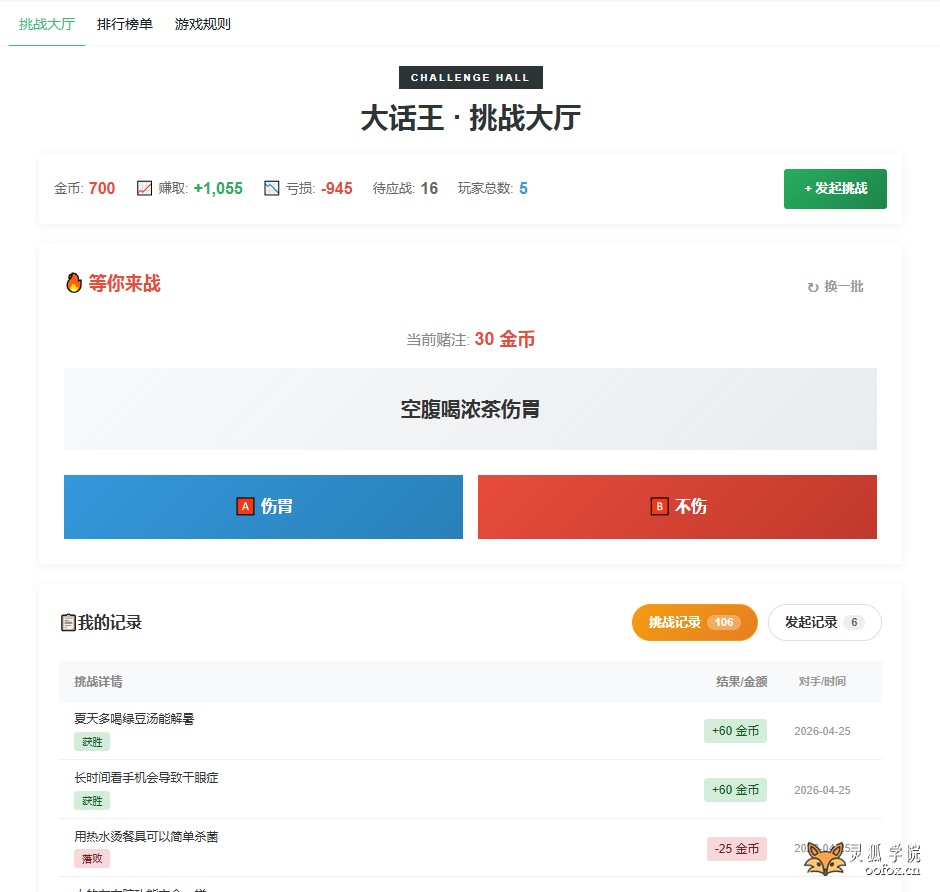The width and height of the screenshot is (940, 892).
Task: Click the rising chart icon next to 赚取
Action: point(144,188)
